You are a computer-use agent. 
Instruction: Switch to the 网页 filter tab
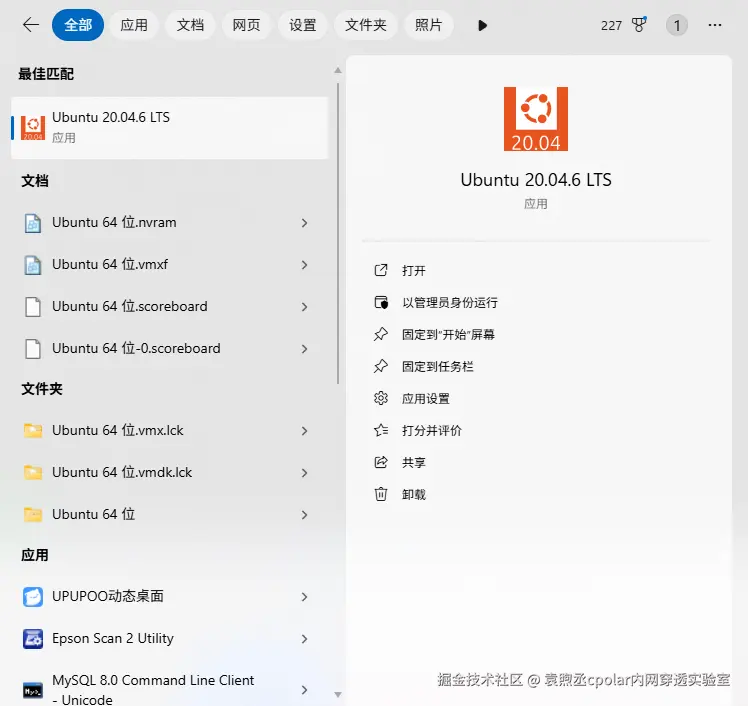pyautogui.click(x=246, y=25)
